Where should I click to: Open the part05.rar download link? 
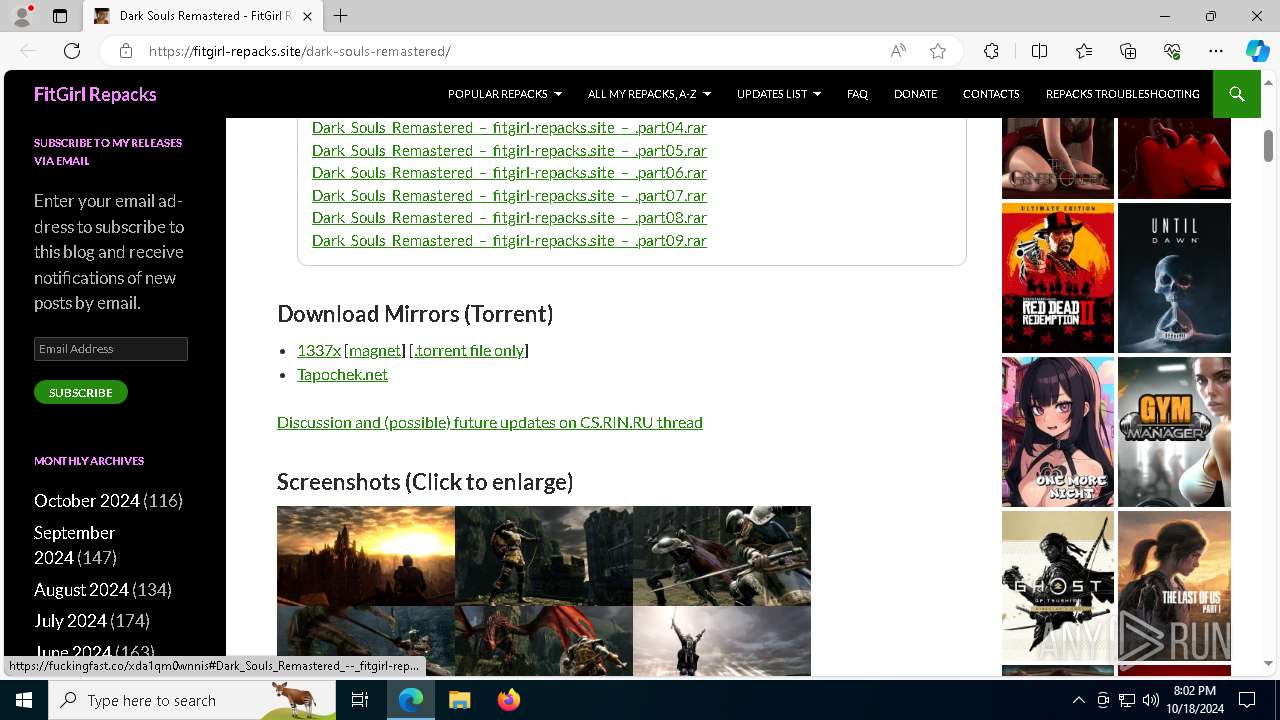pyautogui.click(x=509, y=151)
